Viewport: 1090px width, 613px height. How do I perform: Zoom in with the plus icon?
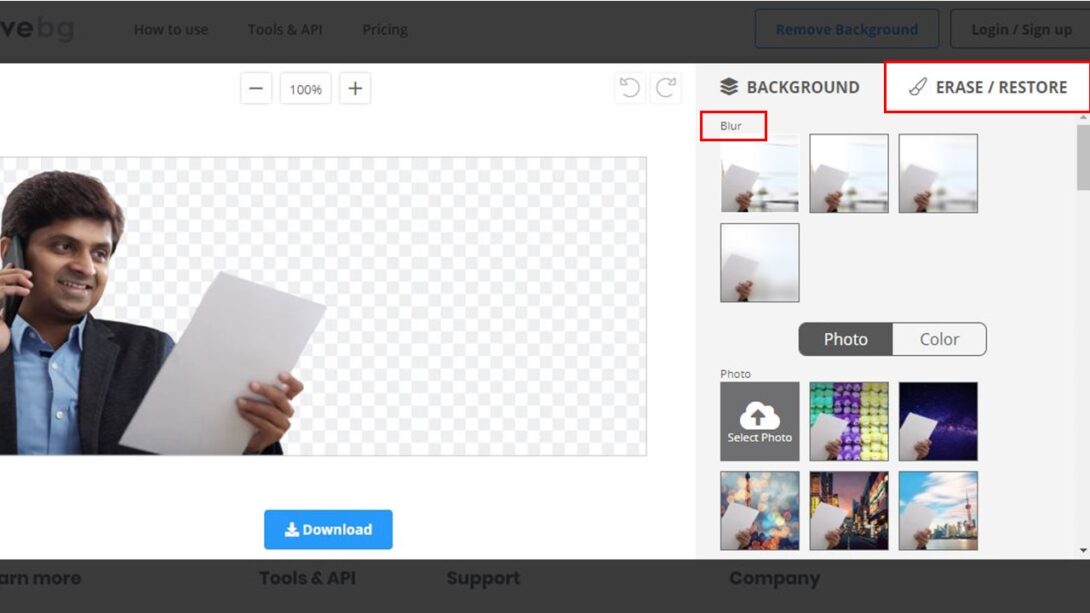[354, 88]
